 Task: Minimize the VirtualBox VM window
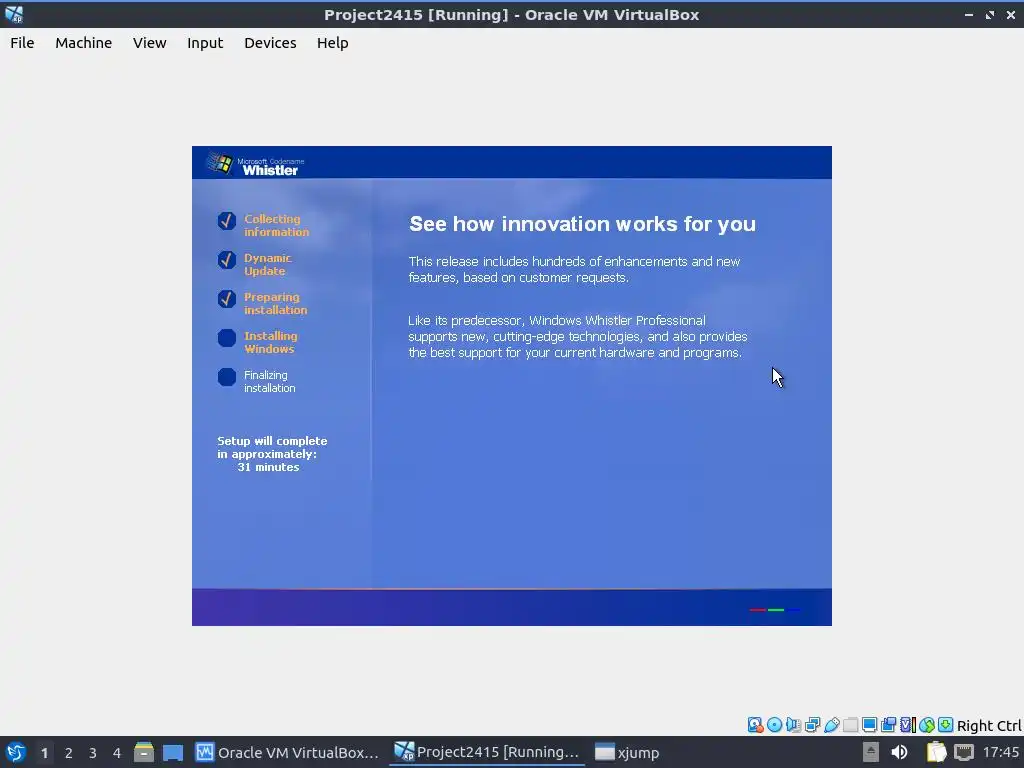tap(969, 14)
